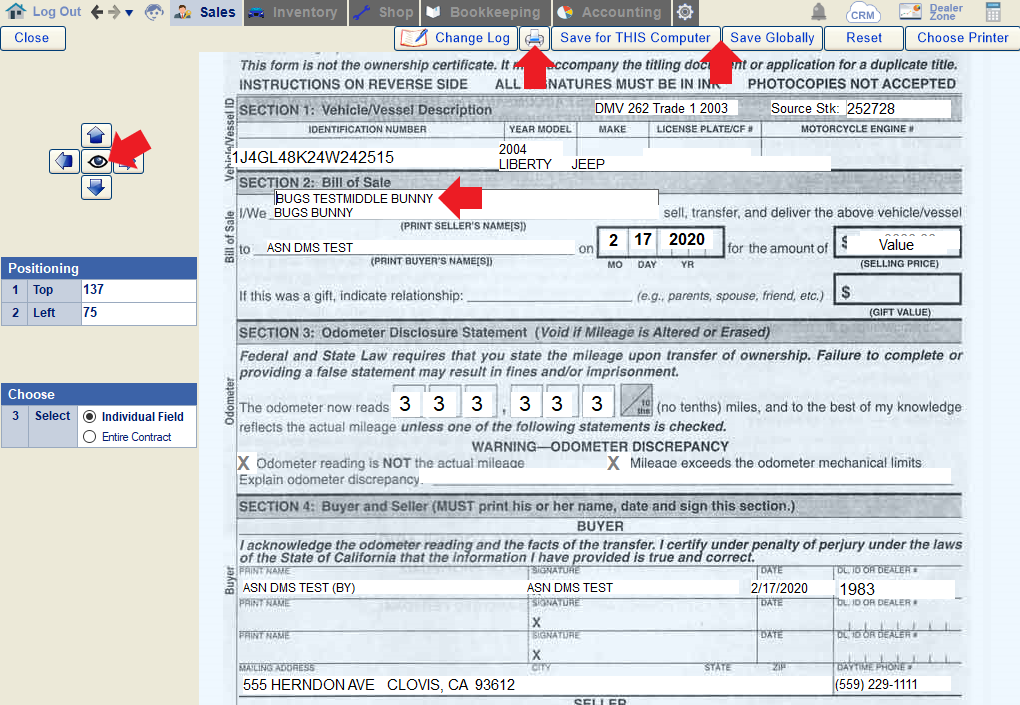Click Save Globally
The height and width of the screenshot is (705, 1020).
pos(772,38)
